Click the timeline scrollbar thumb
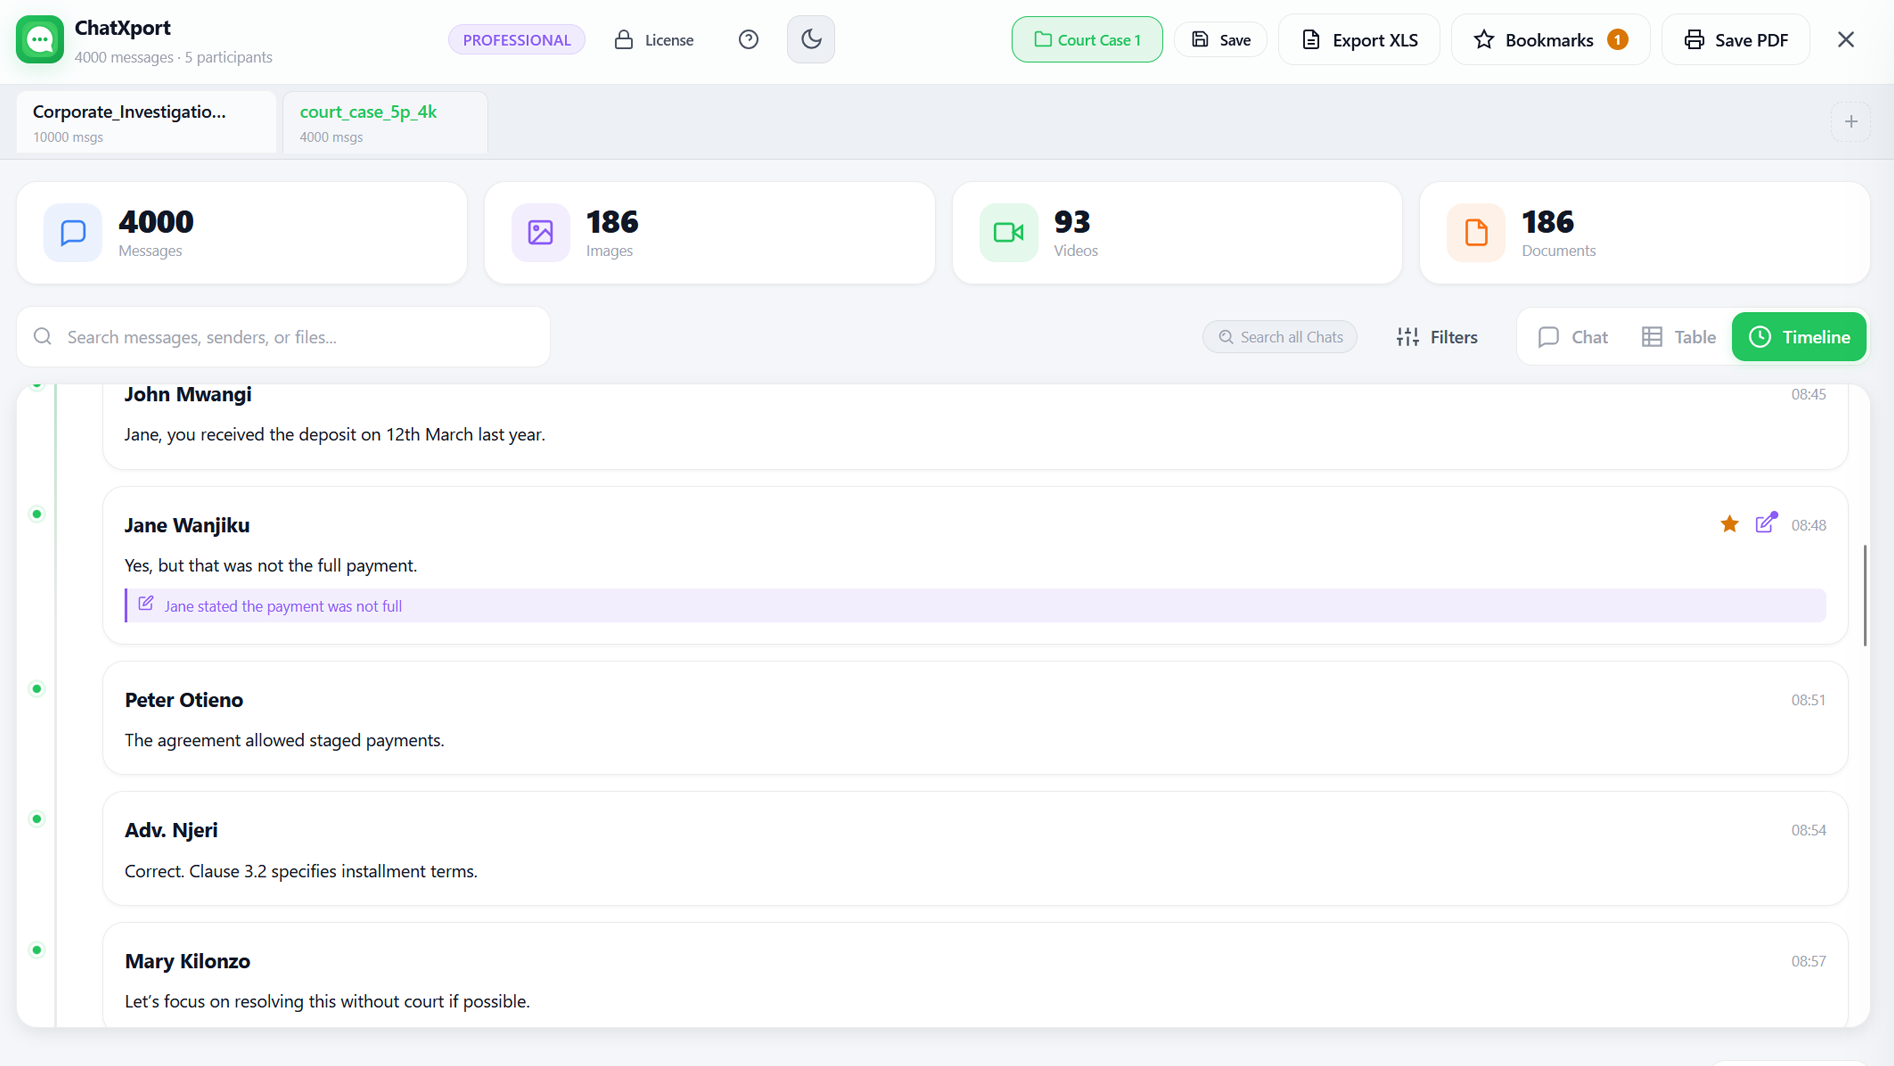 pyautogui.click(x=1865, y=596)
